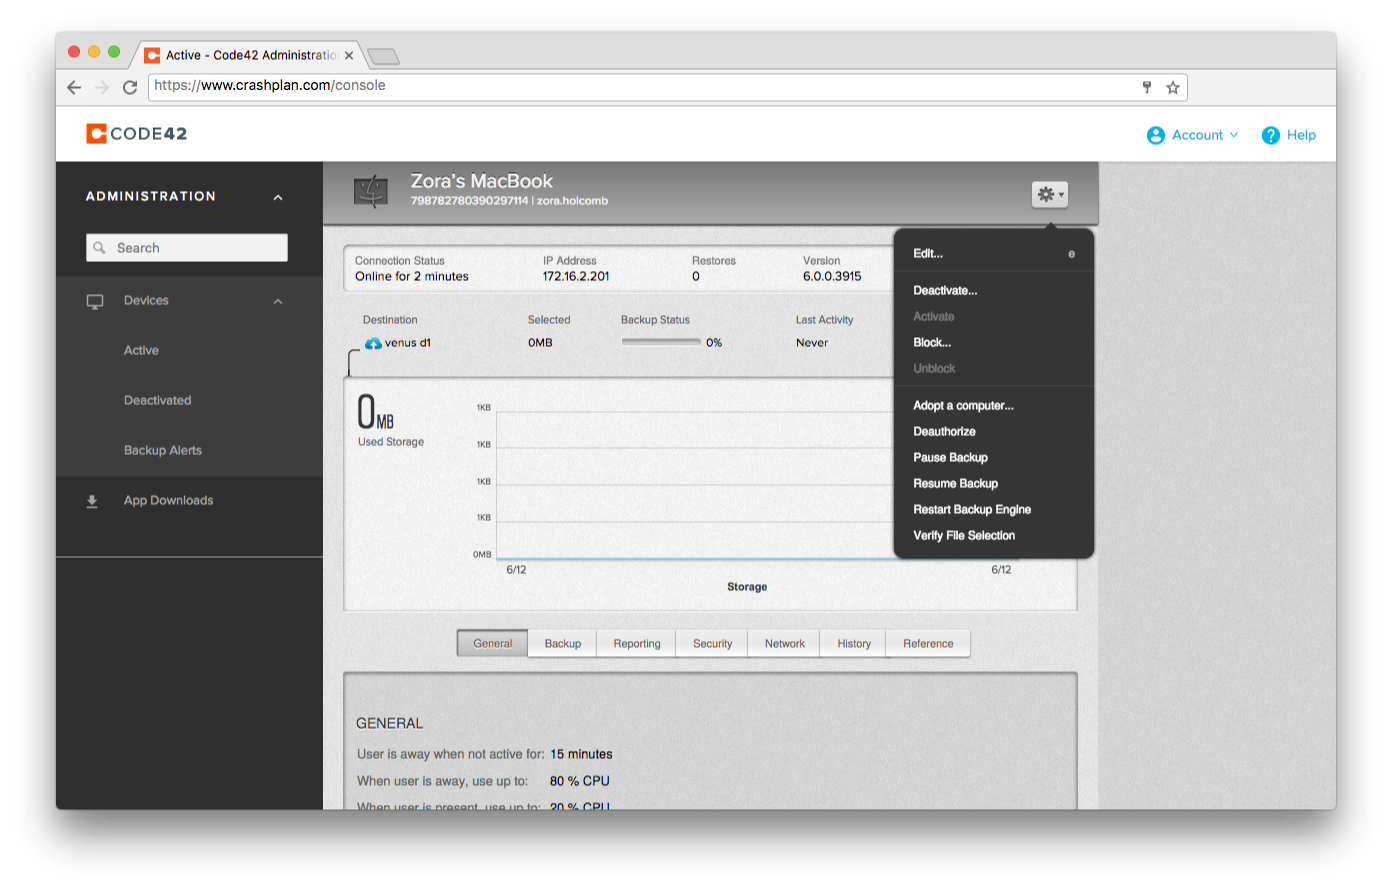Open the Reporting tab

(637, 644)
